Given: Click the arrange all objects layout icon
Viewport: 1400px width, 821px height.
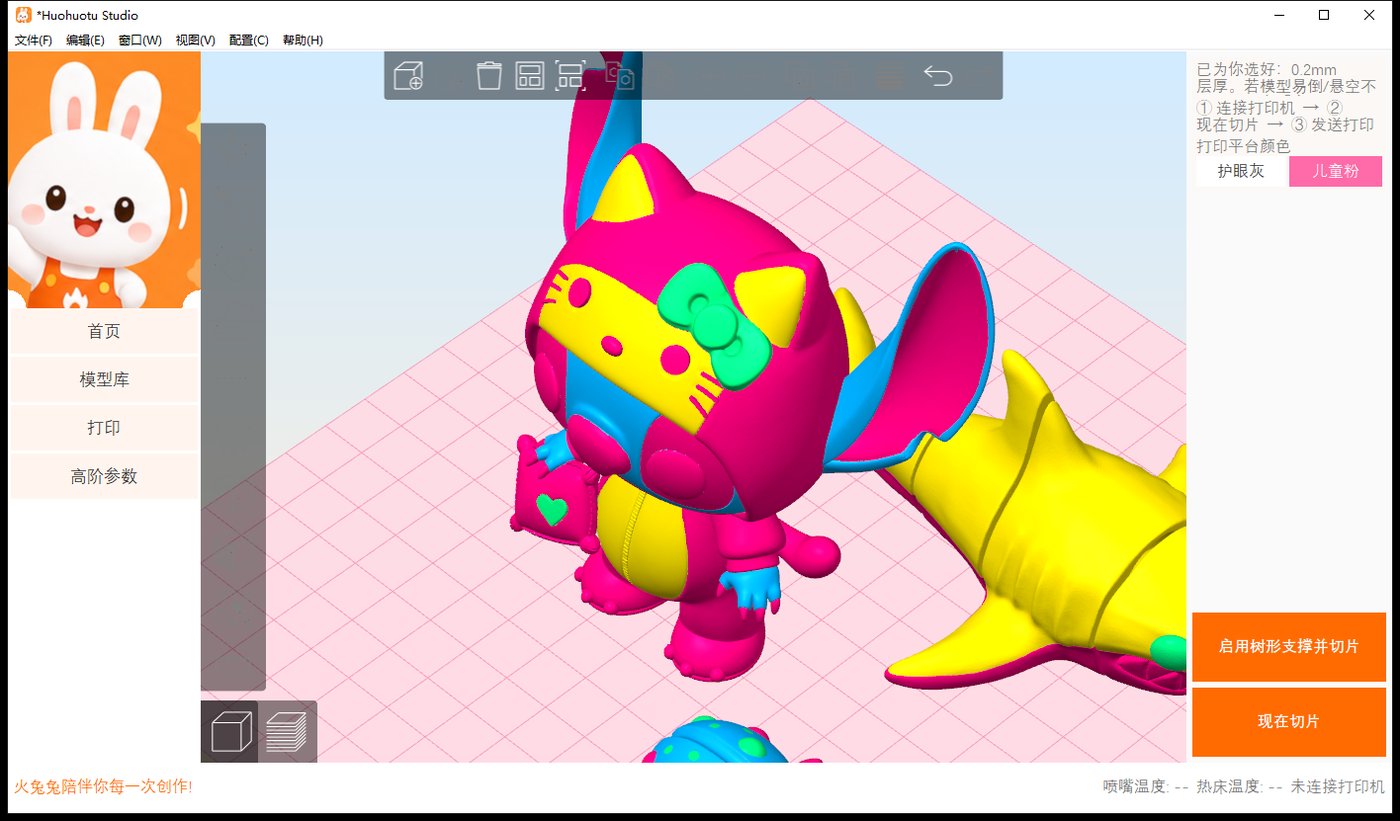Looking at the screenshot, I should pyautogui.click(x=529, y=75).
